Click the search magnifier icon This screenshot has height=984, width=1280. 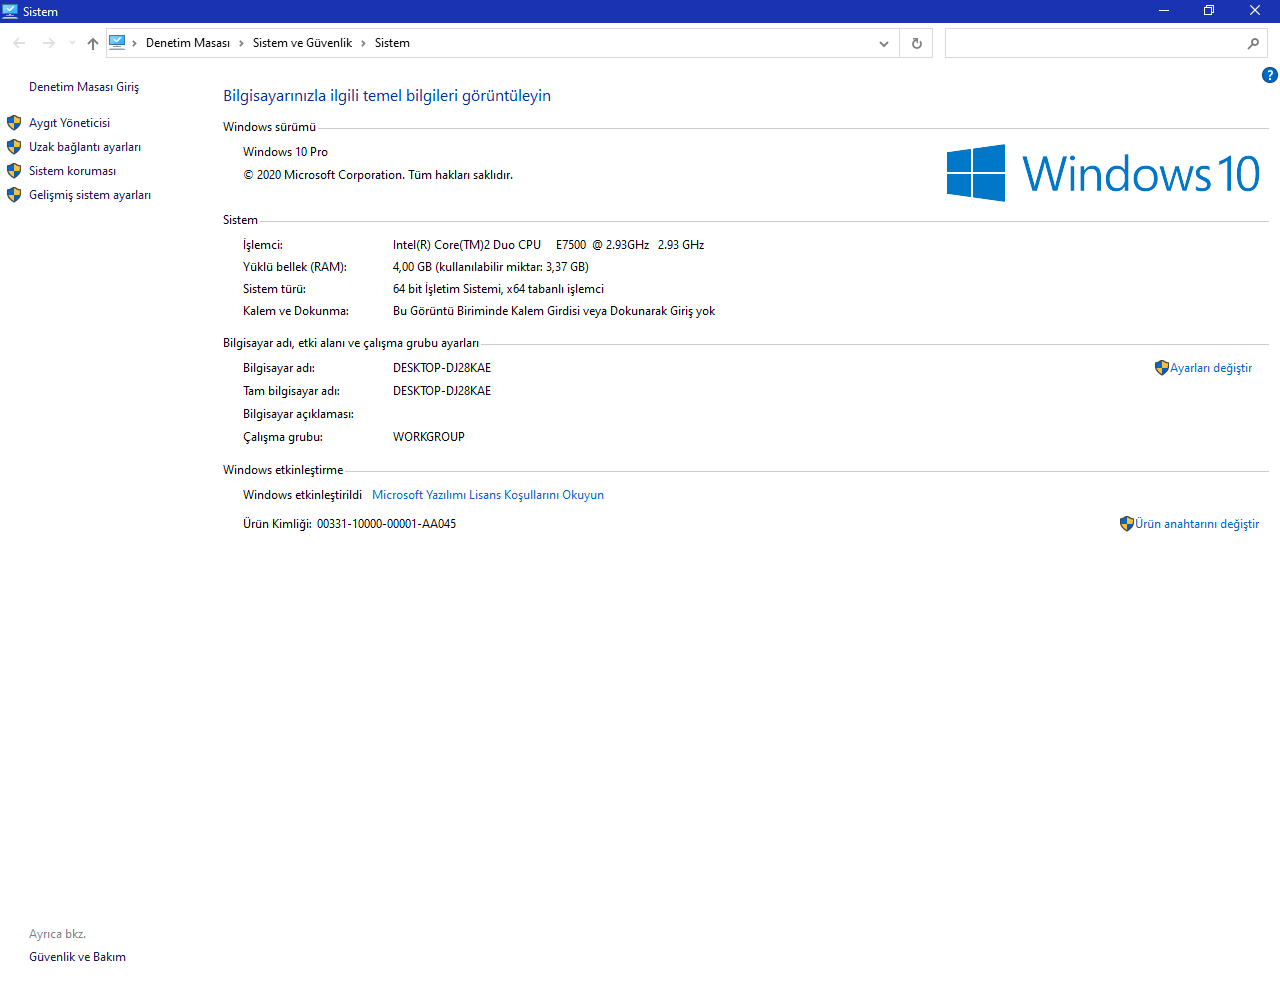coord(1253,43)
